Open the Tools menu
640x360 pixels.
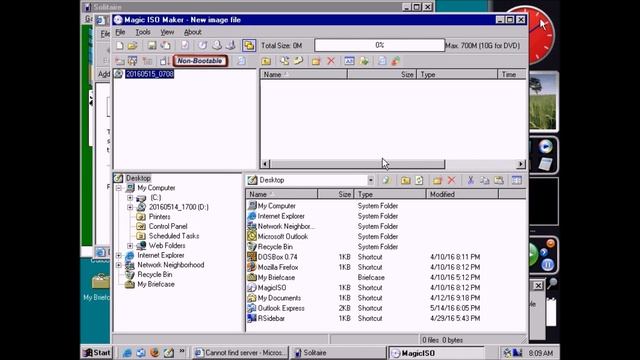tap(143, 32)
